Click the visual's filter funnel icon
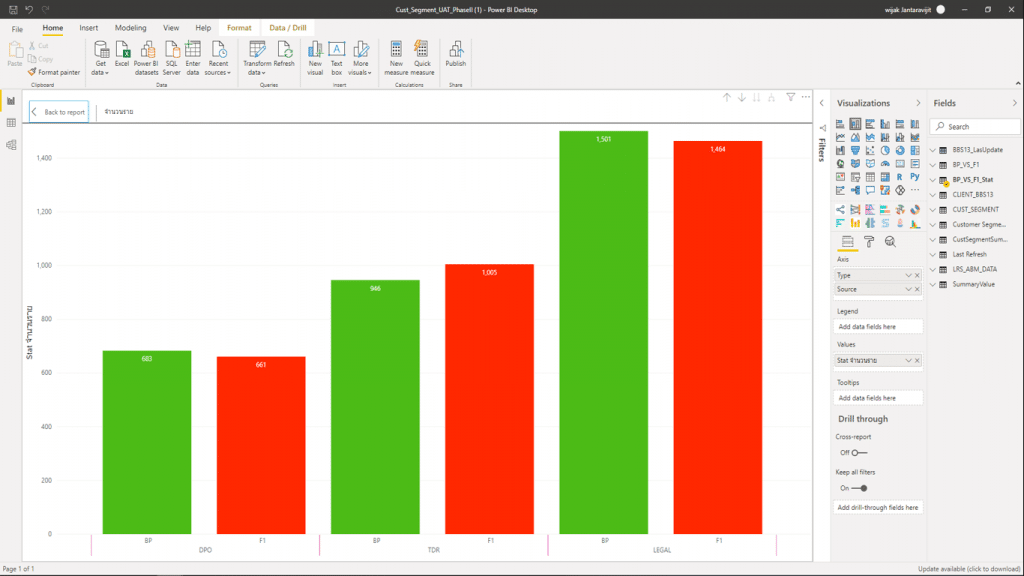 tap(790, 97)
